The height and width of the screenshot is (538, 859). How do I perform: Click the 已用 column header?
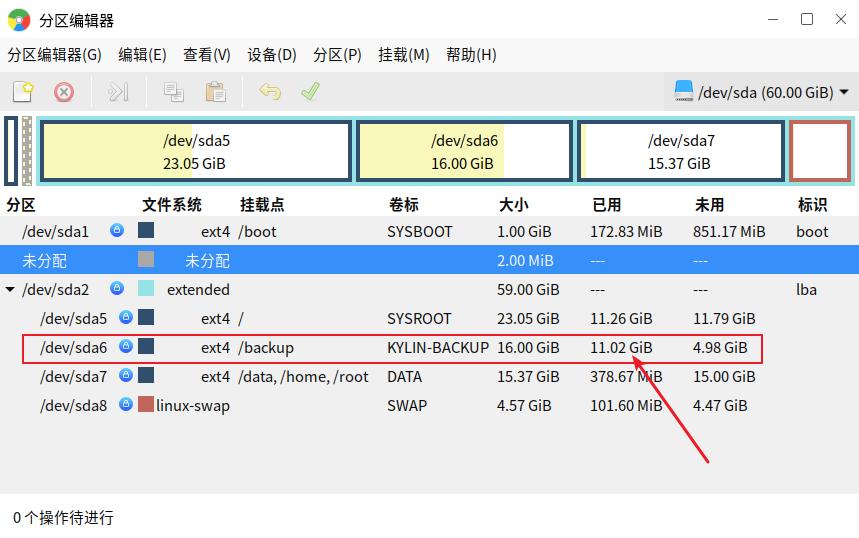click(x=606, y=205)
